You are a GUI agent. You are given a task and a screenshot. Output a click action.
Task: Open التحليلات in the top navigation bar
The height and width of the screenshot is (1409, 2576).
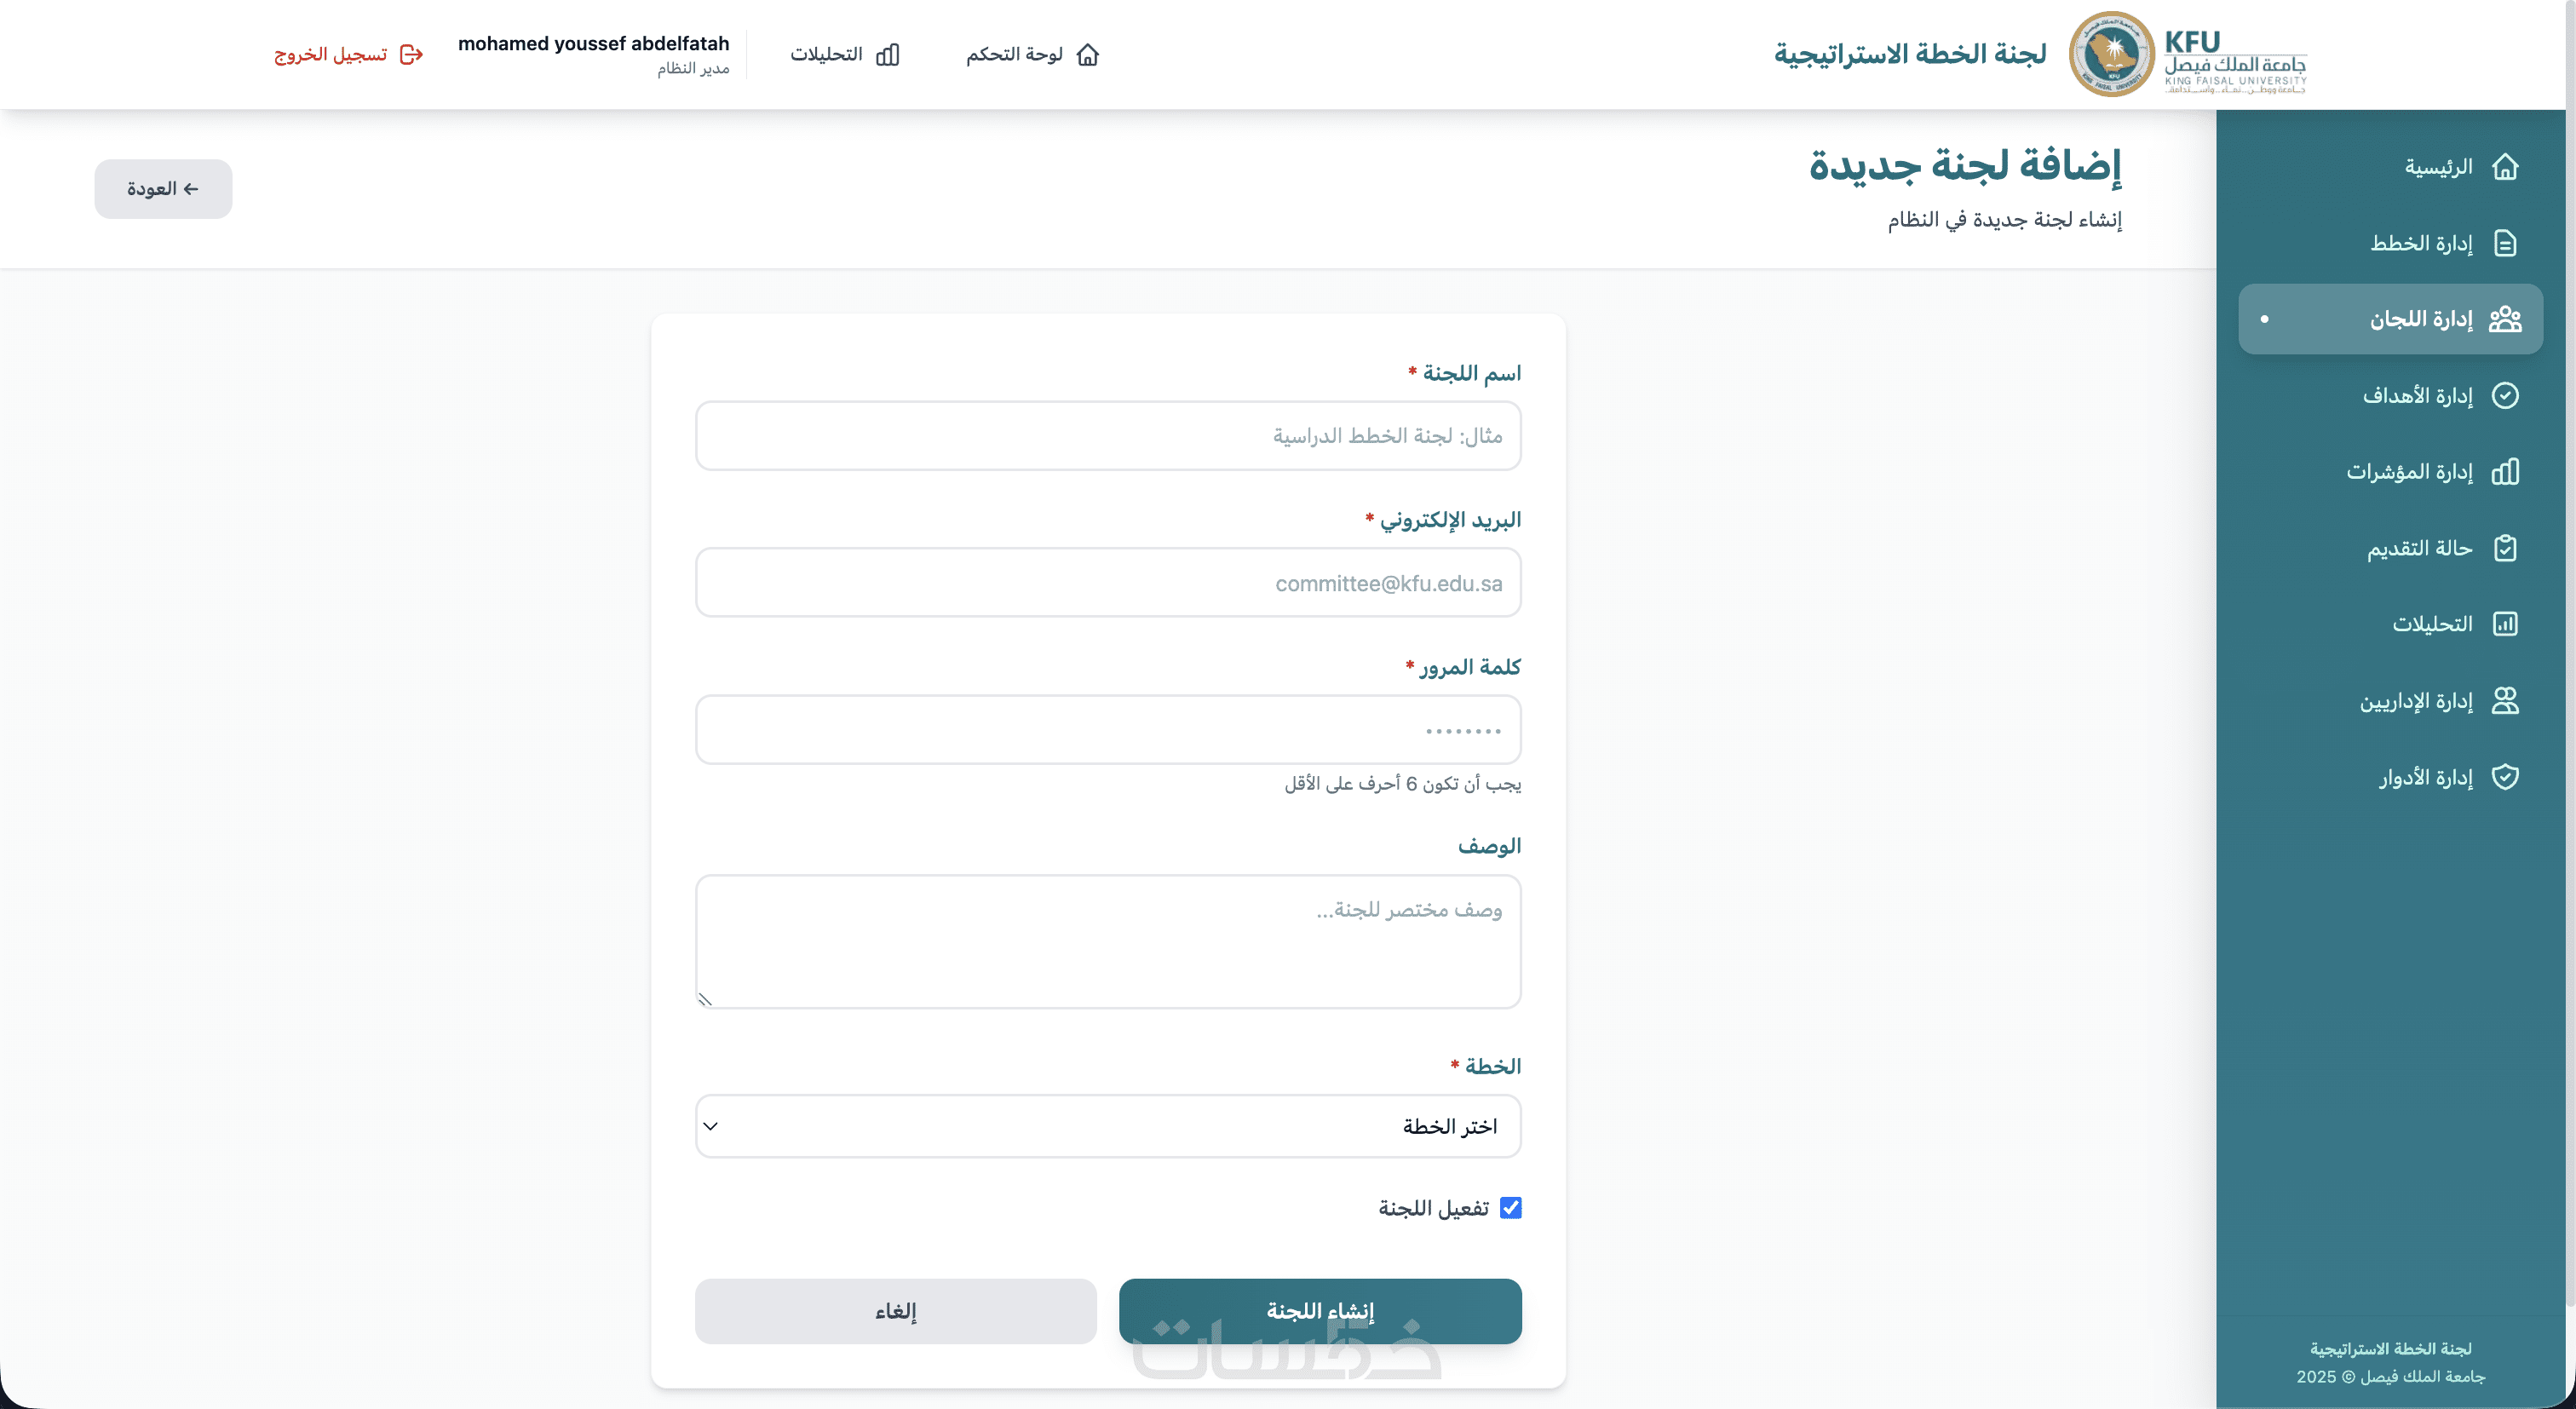pos(844,54)
